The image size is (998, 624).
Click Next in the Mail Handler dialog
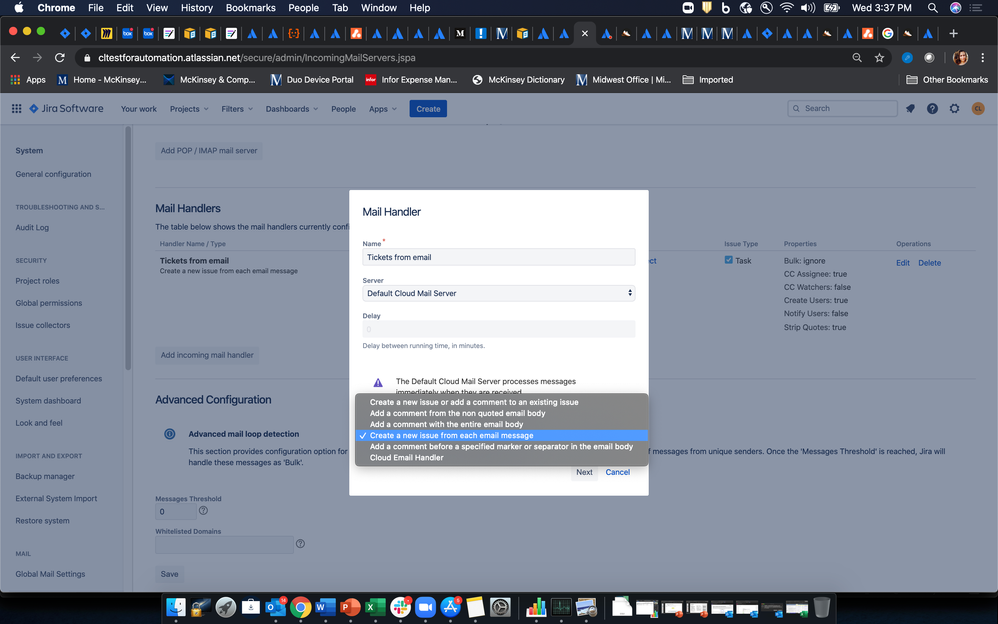584,472
